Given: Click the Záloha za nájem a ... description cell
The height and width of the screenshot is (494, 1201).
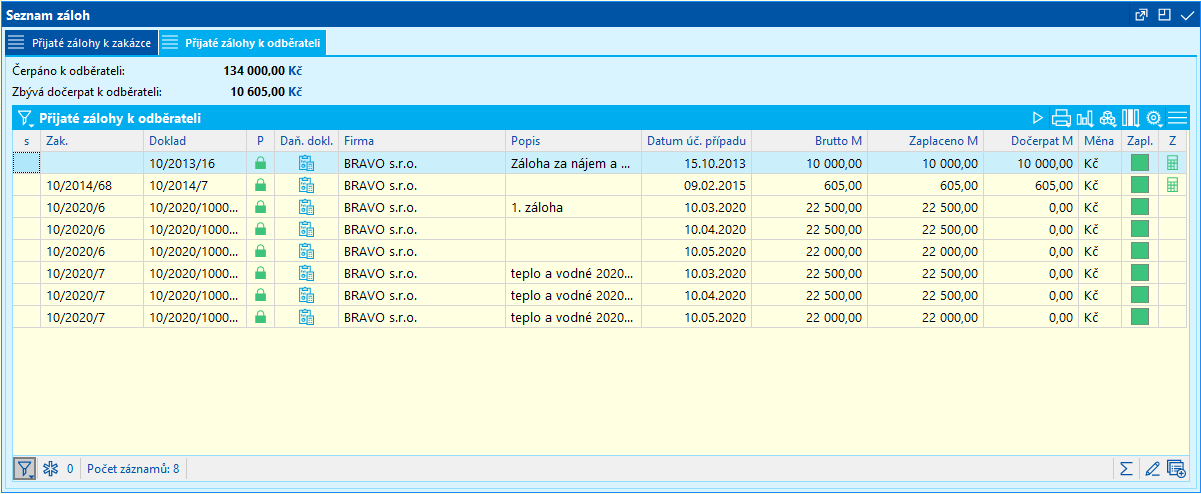Looking at the screenshot, I should tap(573, 163).
